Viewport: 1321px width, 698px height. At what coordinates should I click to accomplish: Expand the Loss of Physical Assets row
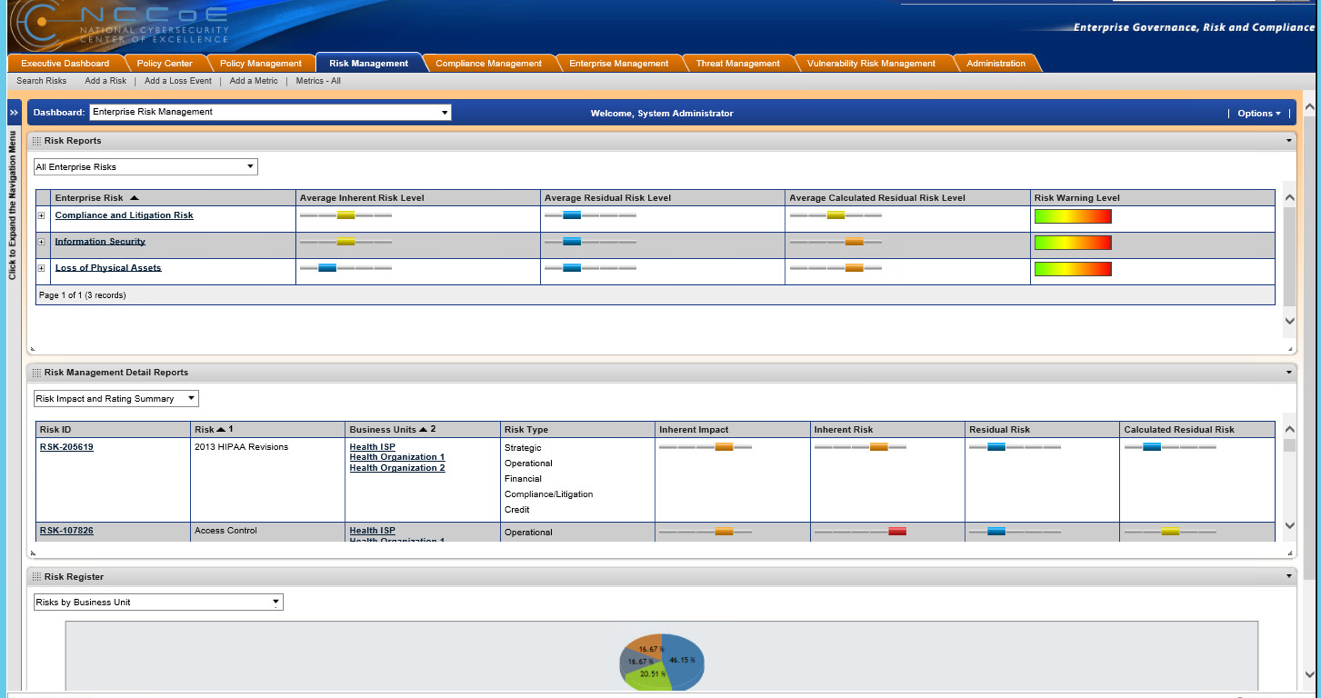point(41,267)
